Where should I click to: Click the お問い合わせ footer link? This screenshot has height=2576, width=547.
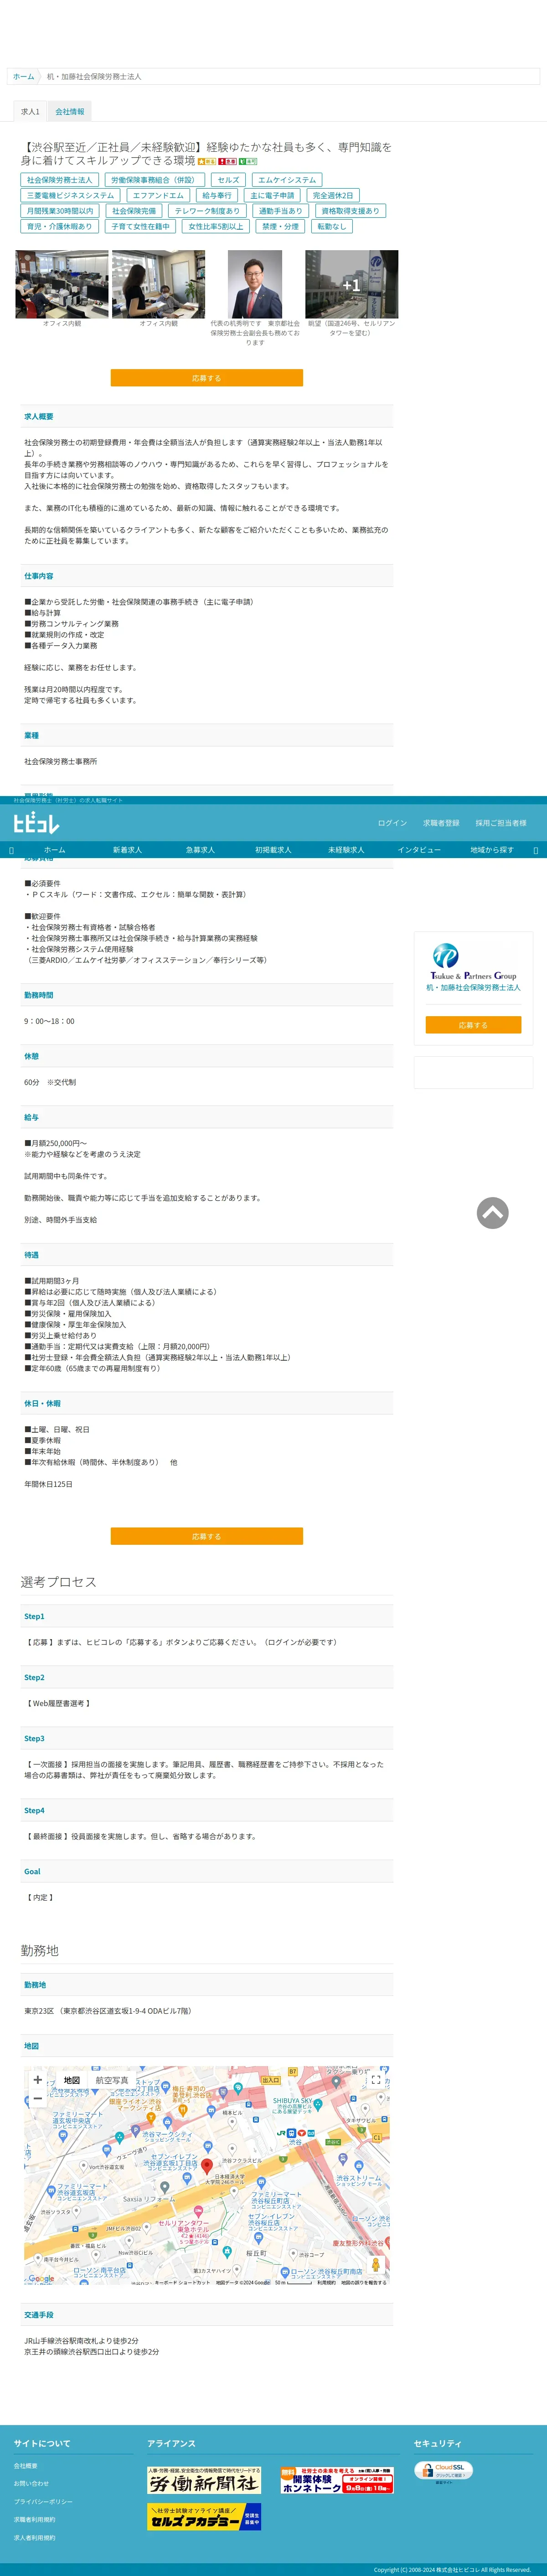pyautogui.click(x=31, y=2484)
